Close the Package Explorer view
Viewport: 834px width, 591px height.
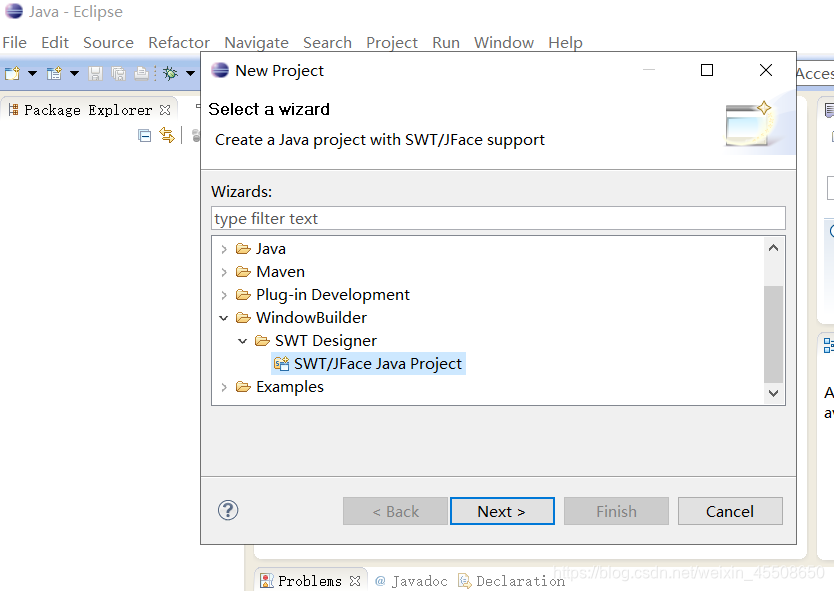coord(165,110)
